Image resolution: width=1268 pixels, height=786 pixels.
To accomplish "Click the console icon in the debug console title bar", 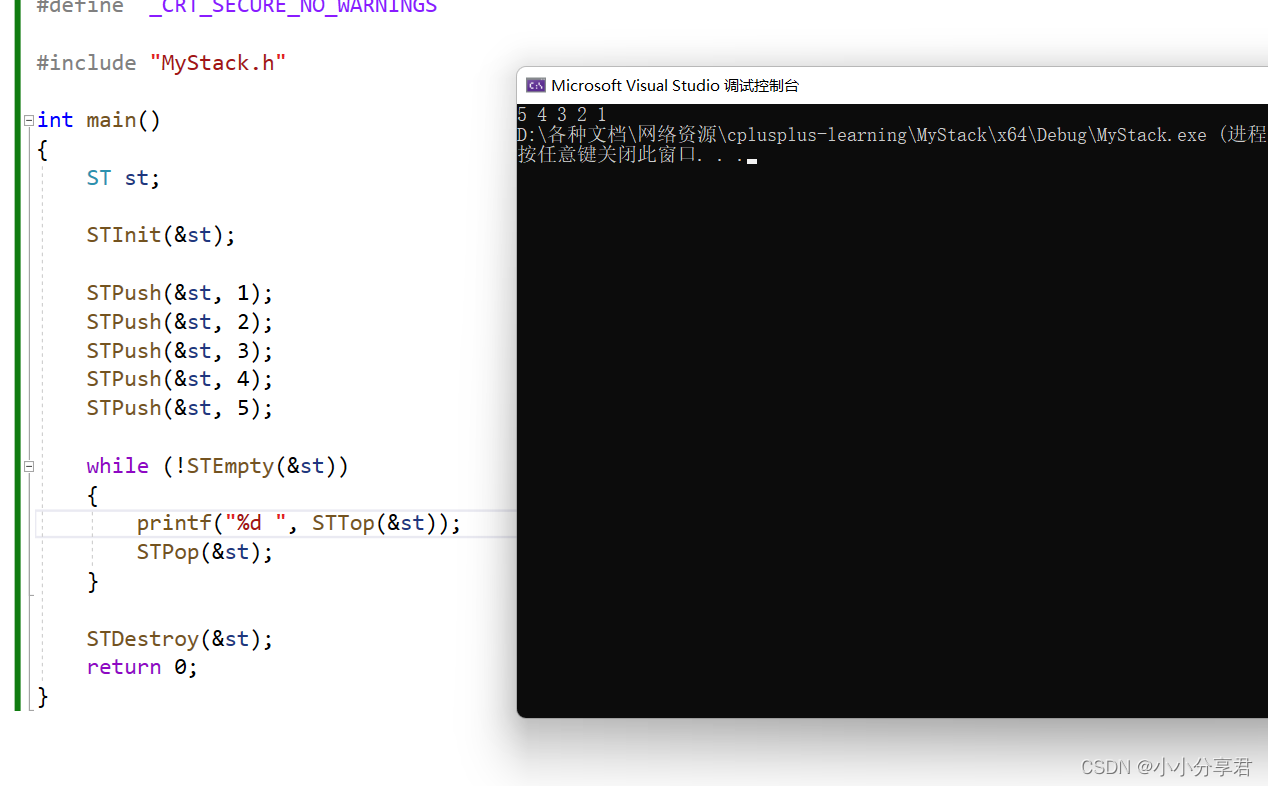I will tap(535, 85).
